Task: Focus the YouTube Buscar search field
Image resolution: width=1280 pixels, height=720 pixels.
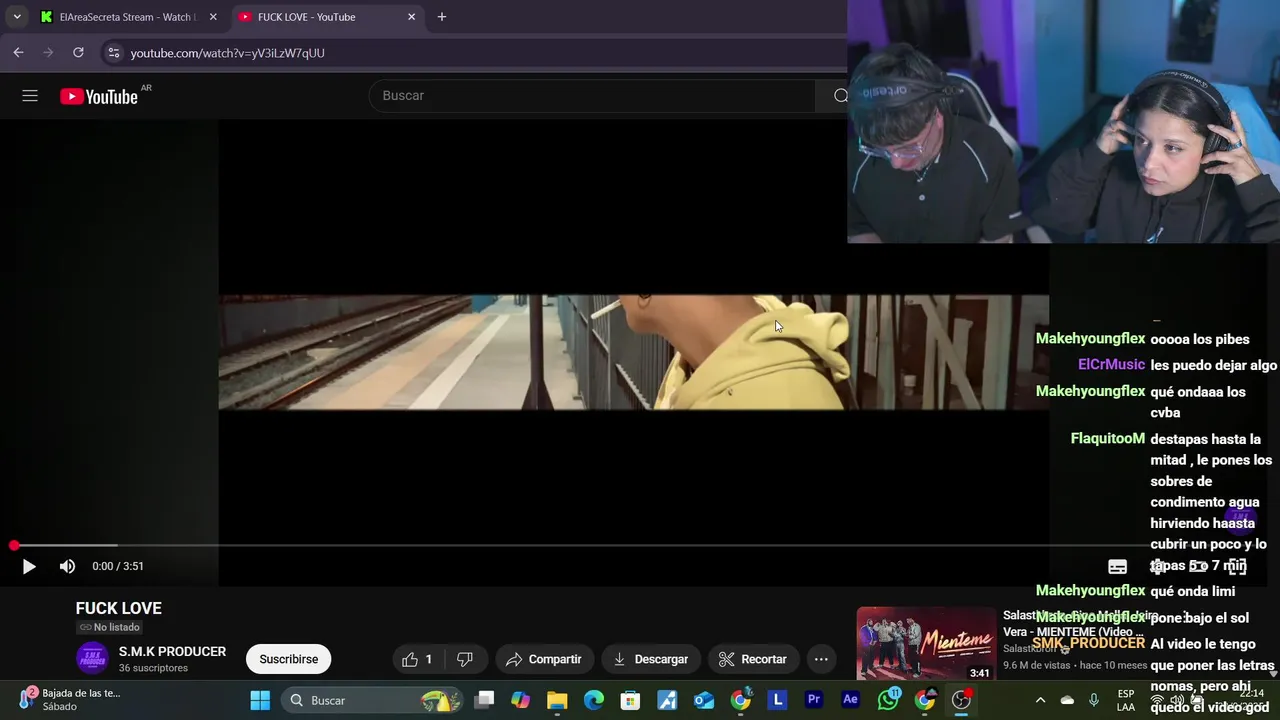Action: click(x=592, y=96)
